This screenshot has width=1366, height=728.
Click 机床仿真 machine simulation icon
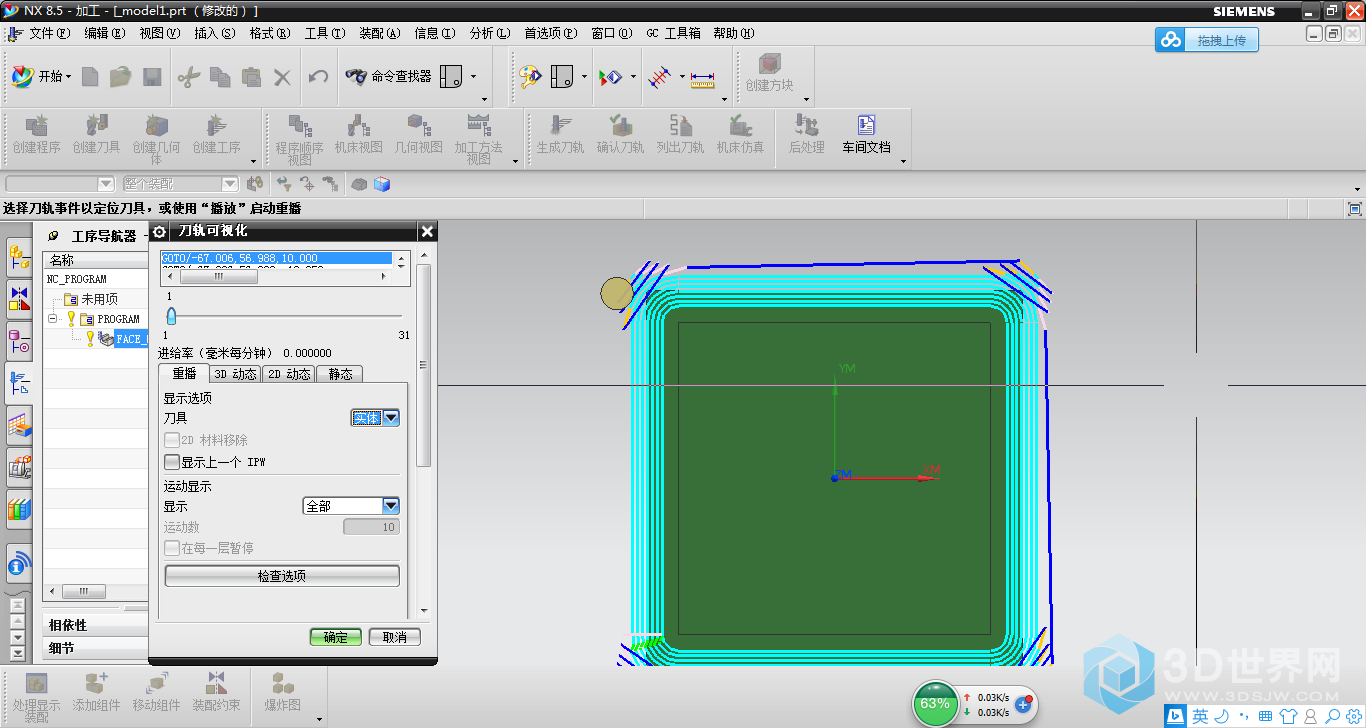click(740, 134)
